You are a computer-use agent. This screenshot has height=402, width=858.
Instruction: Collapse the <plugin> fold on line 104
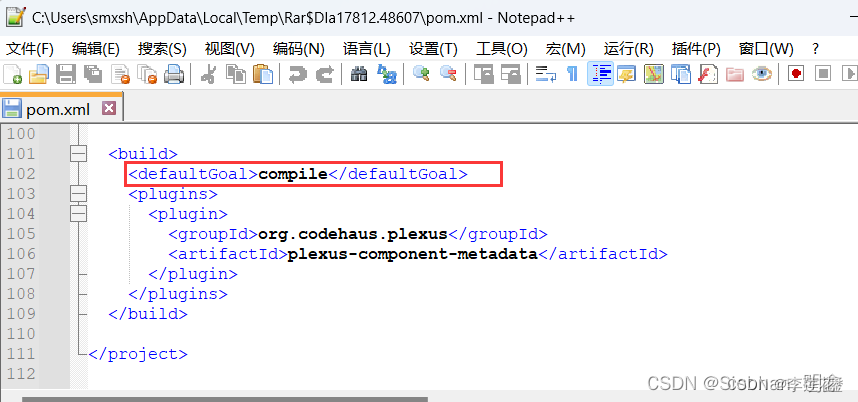pos(79,214)
